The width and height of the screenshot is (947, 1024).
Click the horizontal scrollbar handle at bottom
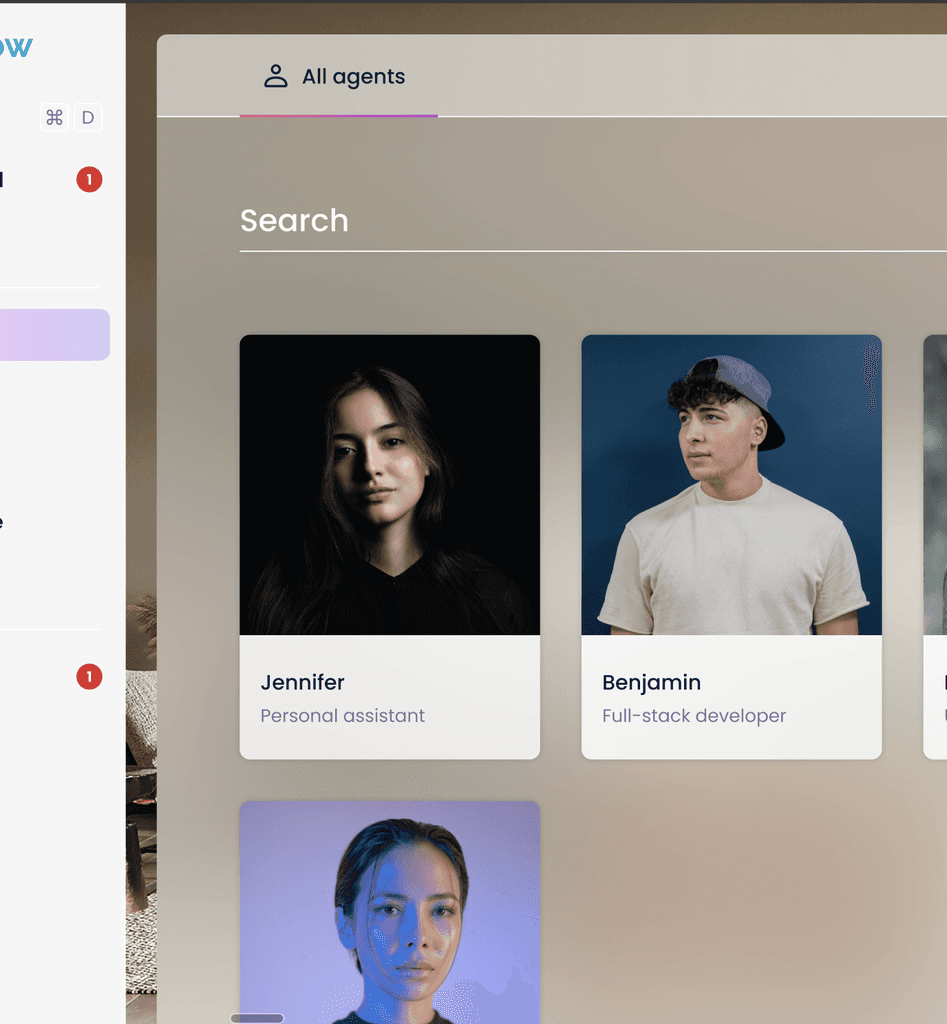tap(257, 1018)
